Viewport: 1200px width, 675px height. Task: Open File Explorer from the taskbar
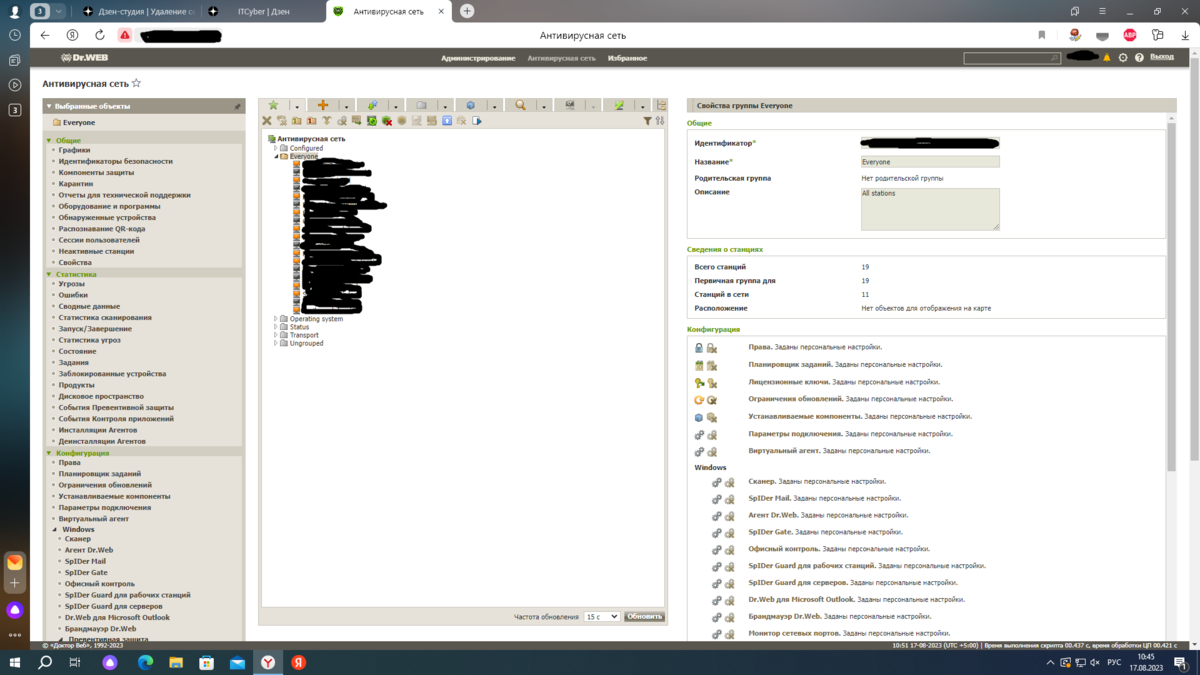tap(176, 663)
